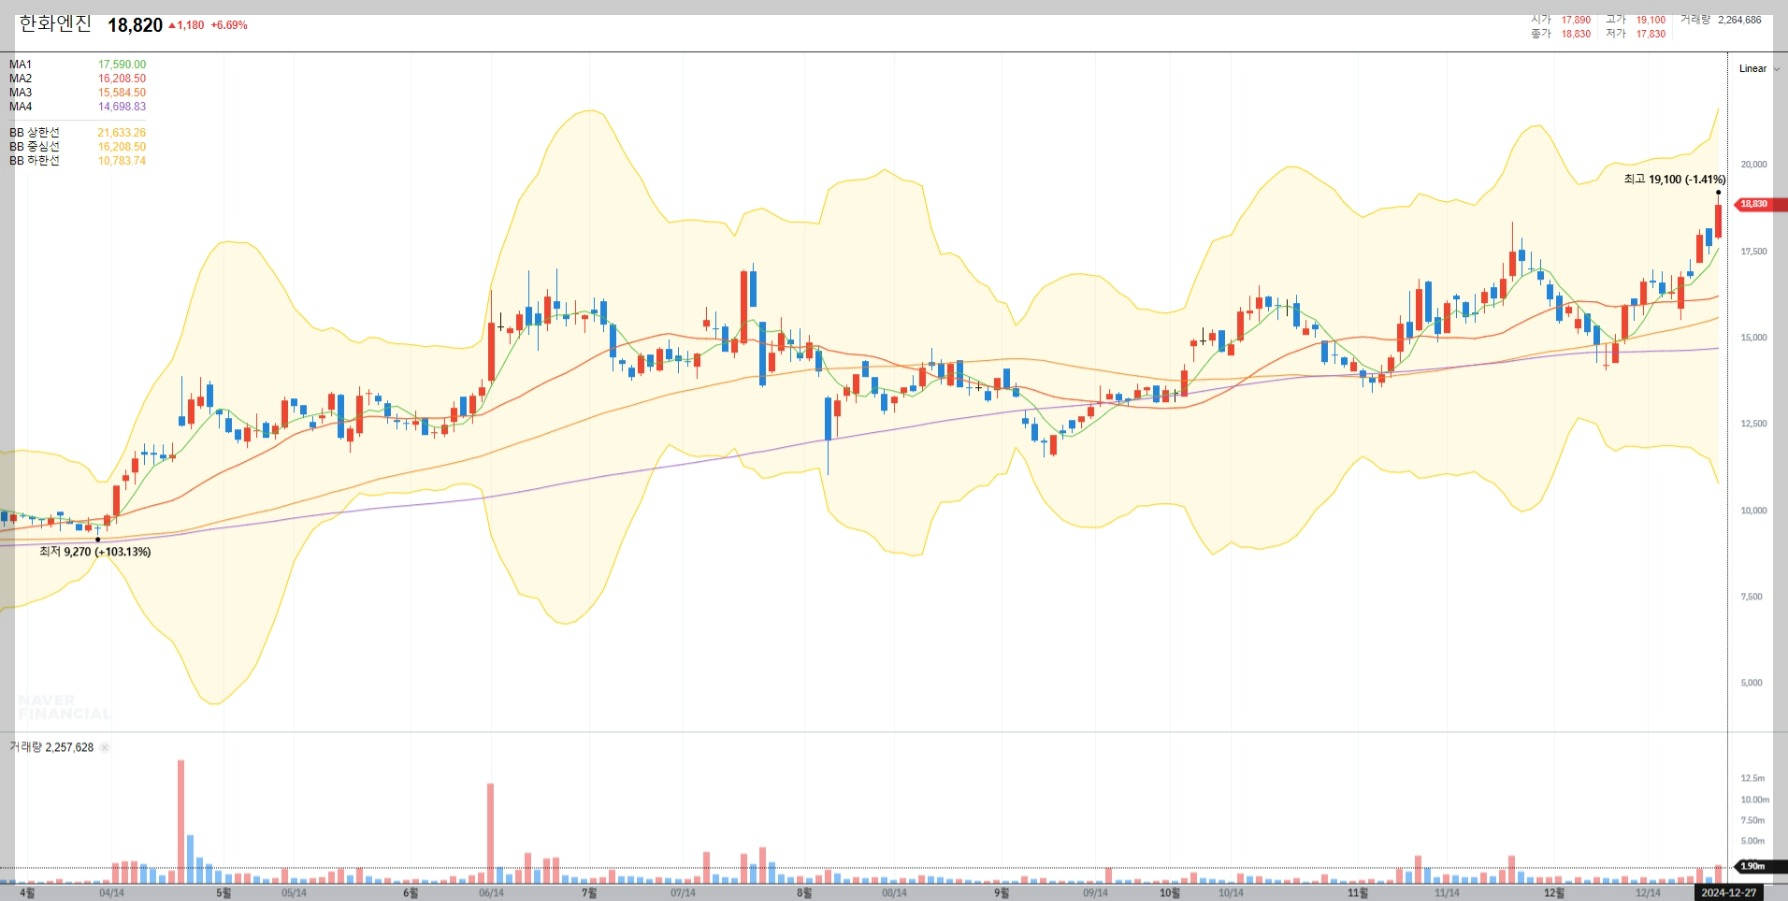This screenshot has height=901, width=1788.
Task: Click the 5.00m volume axis label
Action: [1752, 841]
